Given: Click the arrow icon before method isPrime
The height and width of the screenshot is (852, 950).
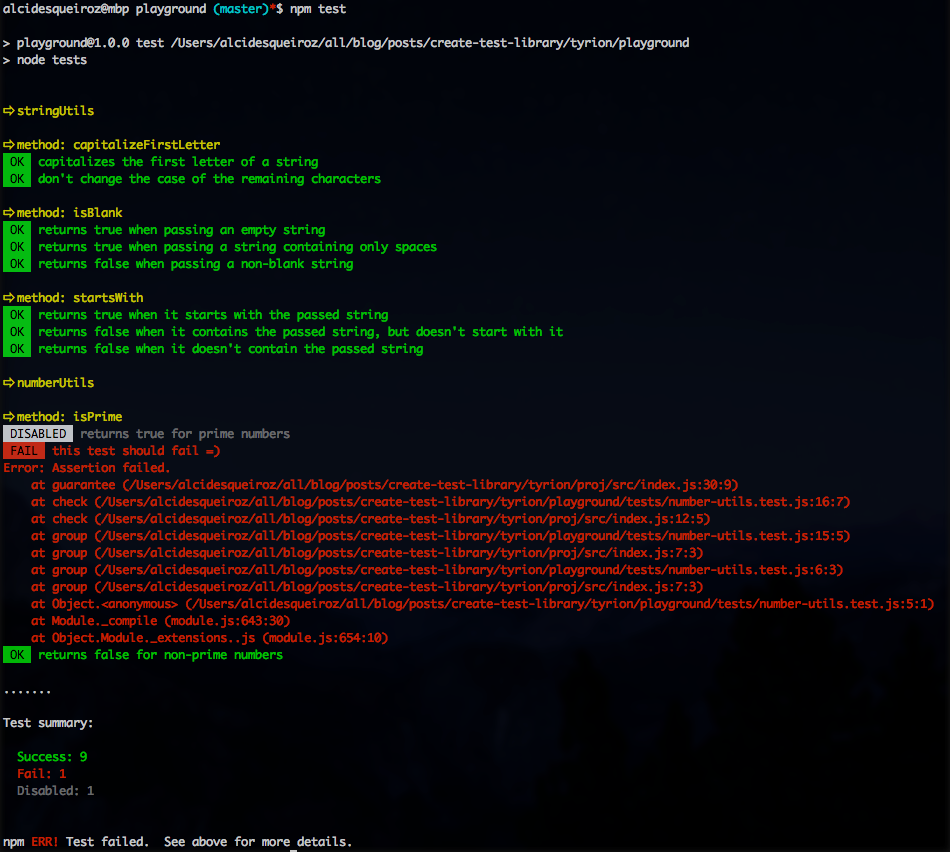Looking at the screenshot, I should 10,416.
